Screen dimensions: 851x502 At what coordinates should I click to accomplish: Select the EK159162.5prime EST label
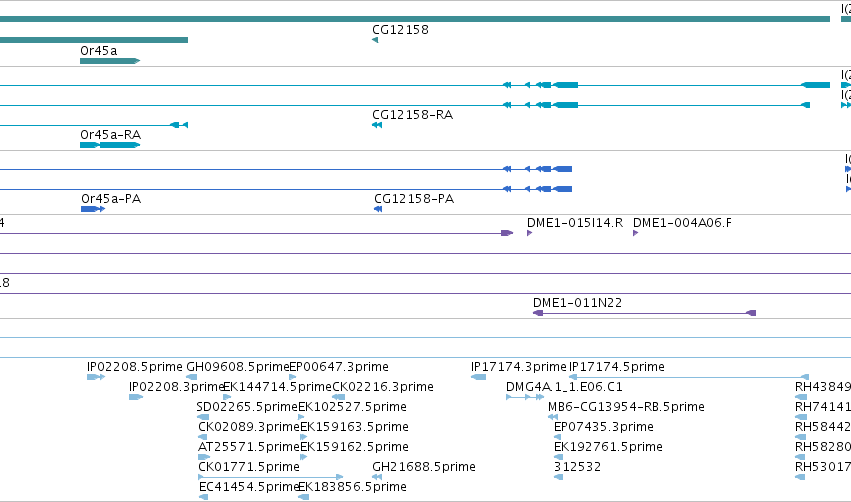[x=354, y=447]
